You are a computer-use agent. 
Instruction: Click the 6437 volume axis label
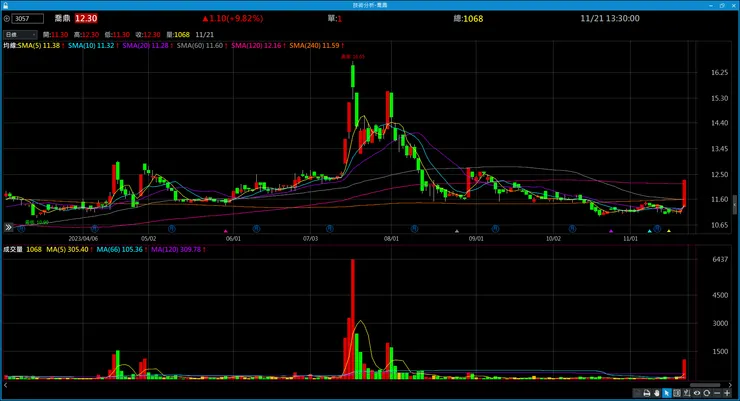click(x=720, y=259)
